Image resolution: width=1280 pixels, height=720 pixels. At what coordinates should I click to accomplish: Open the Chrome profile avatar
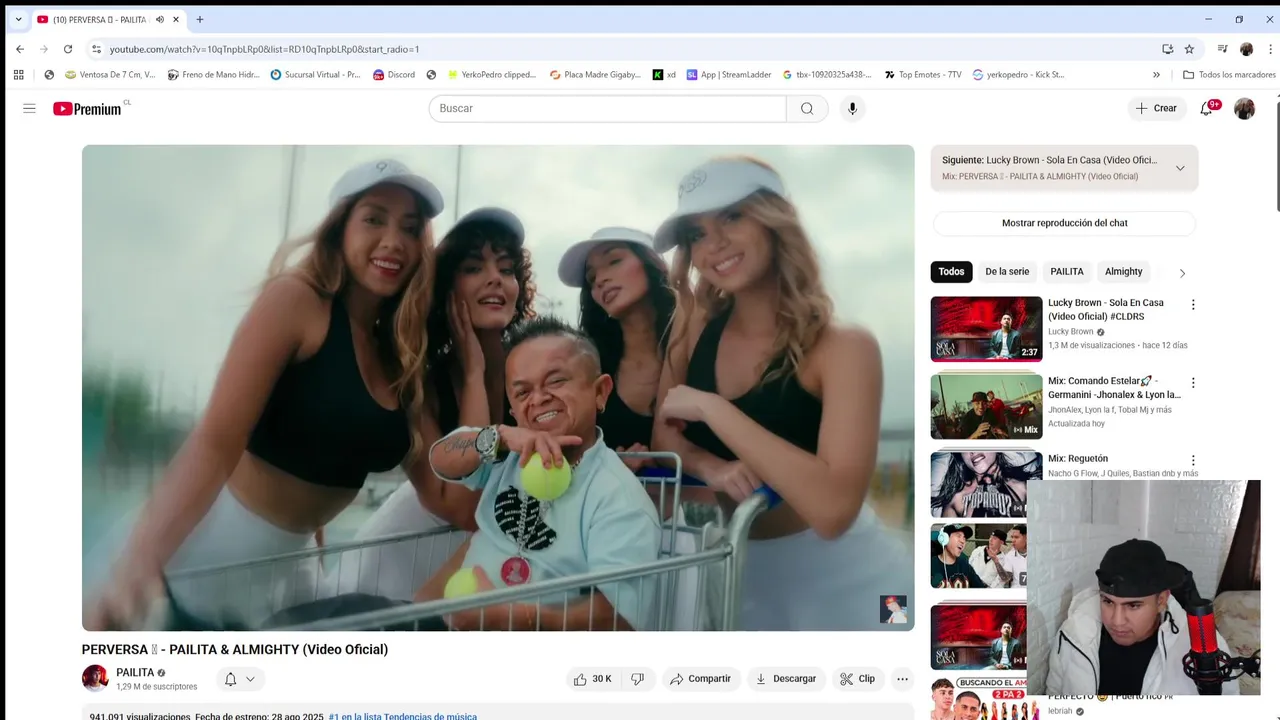(1246, 49)
